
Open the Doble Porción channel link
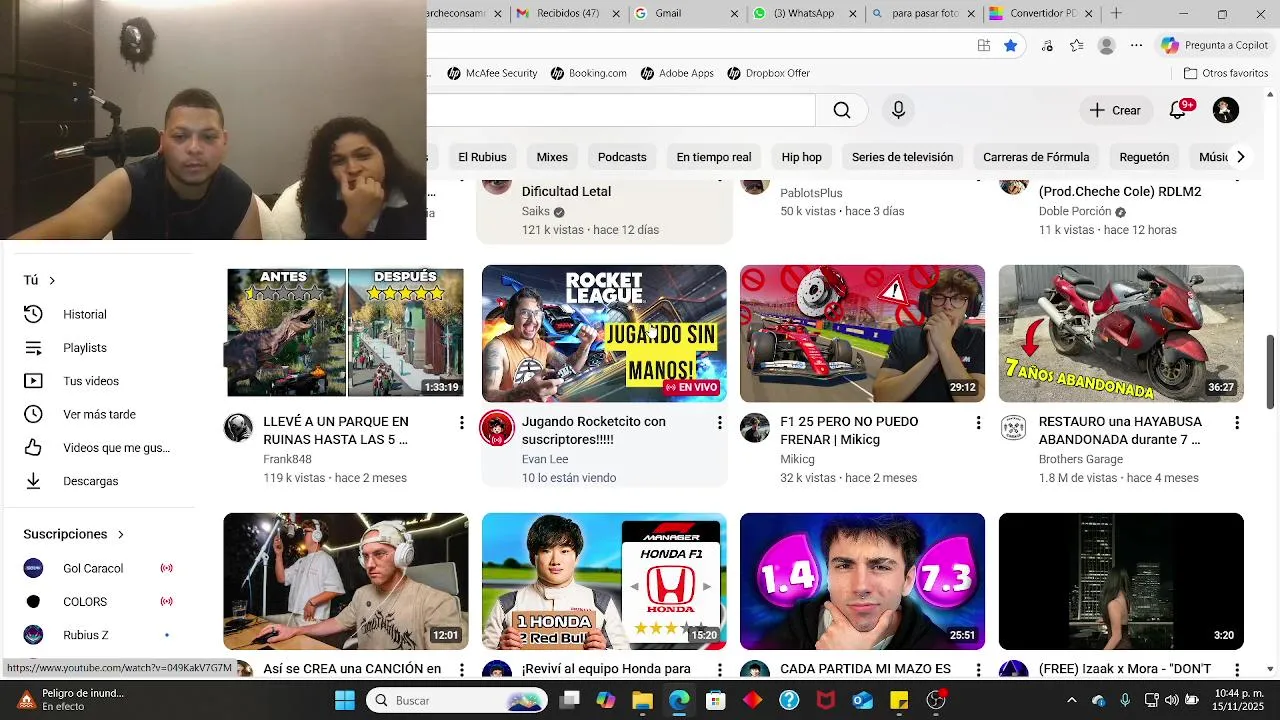coord(1075,211)
